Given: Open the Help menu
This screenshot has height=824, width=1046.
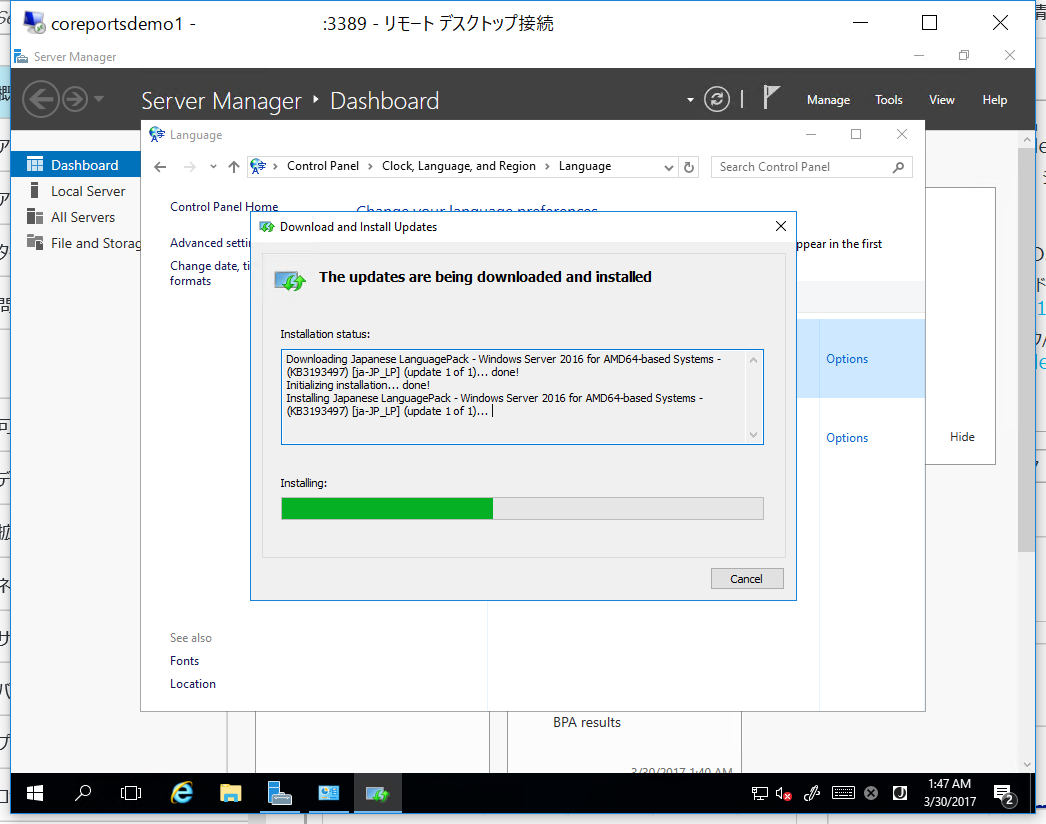Looking at the screenshot, I should (995, 99).
